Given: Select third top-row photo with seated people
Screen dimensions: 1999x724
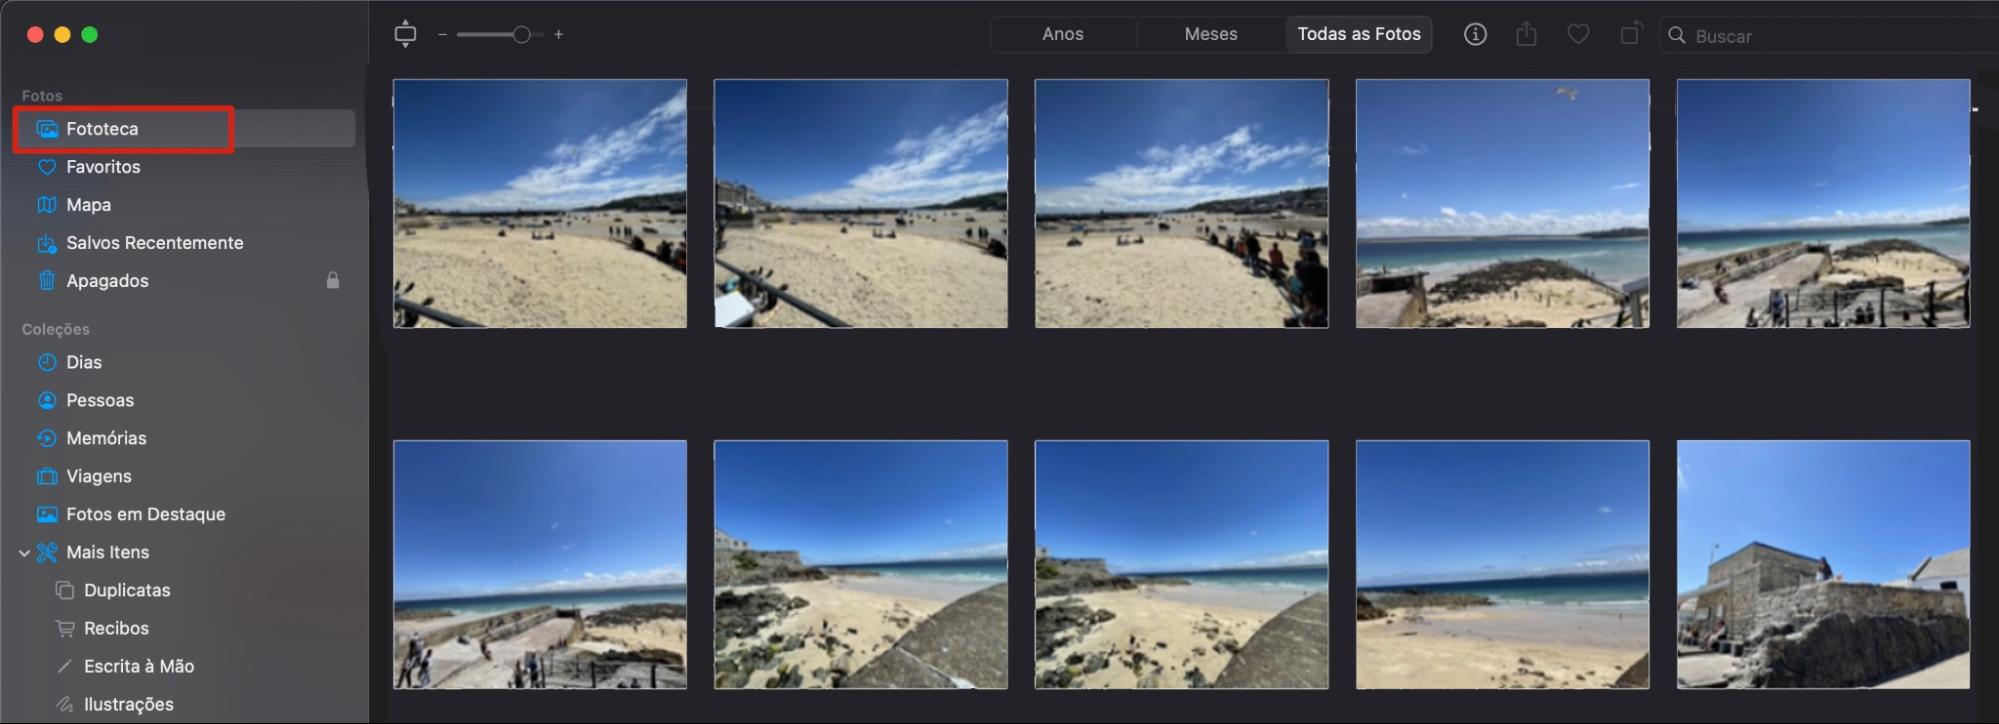Looking at the screenshot, I should click(x=1182, y=203).
